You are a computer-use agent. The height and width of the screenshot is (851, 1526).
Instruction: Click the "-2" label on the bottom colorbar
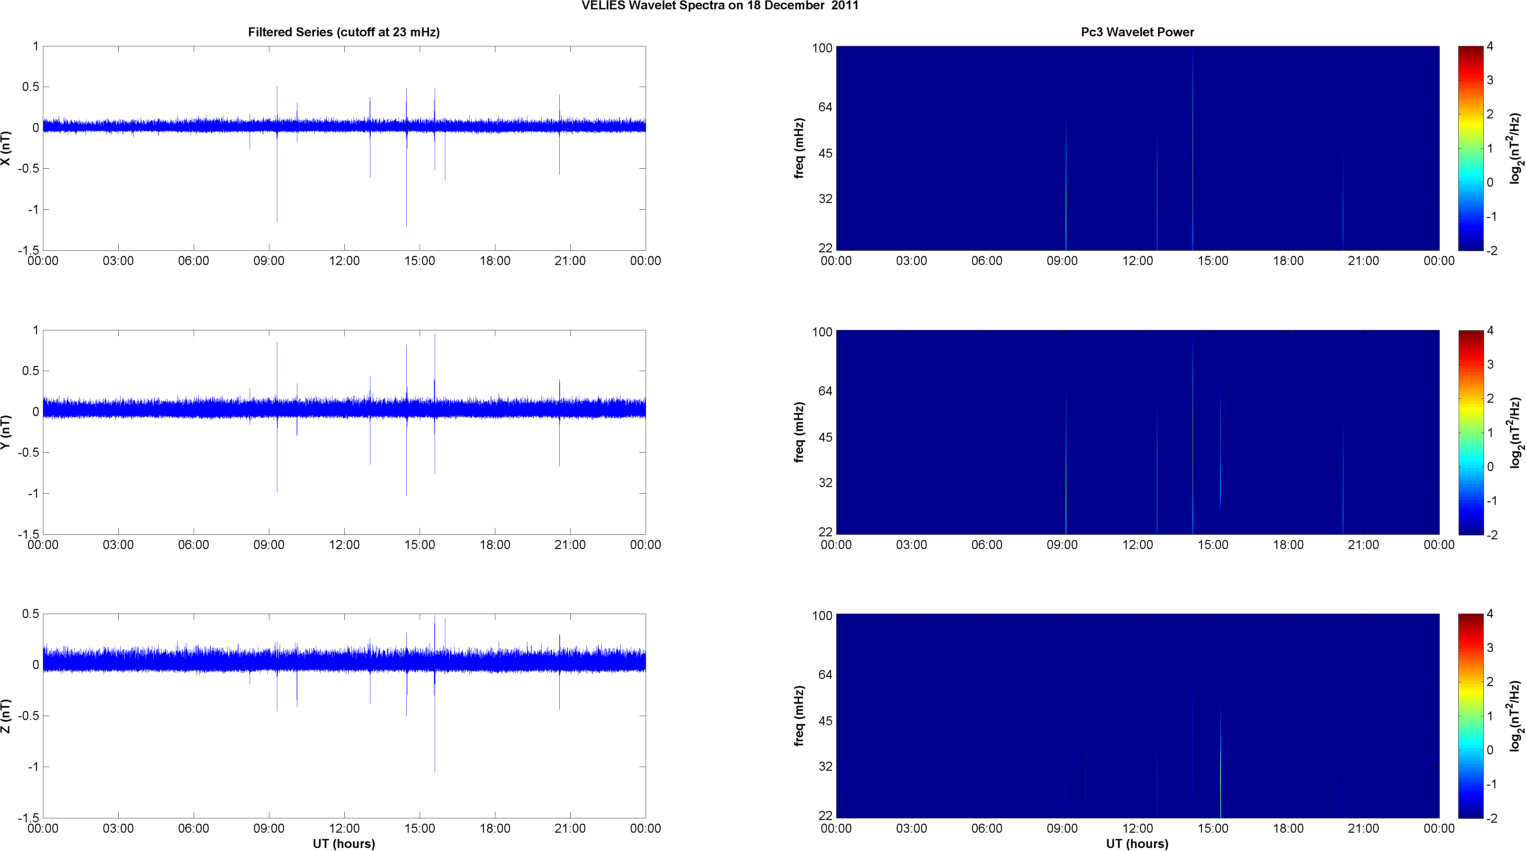tap(1490, 818)
